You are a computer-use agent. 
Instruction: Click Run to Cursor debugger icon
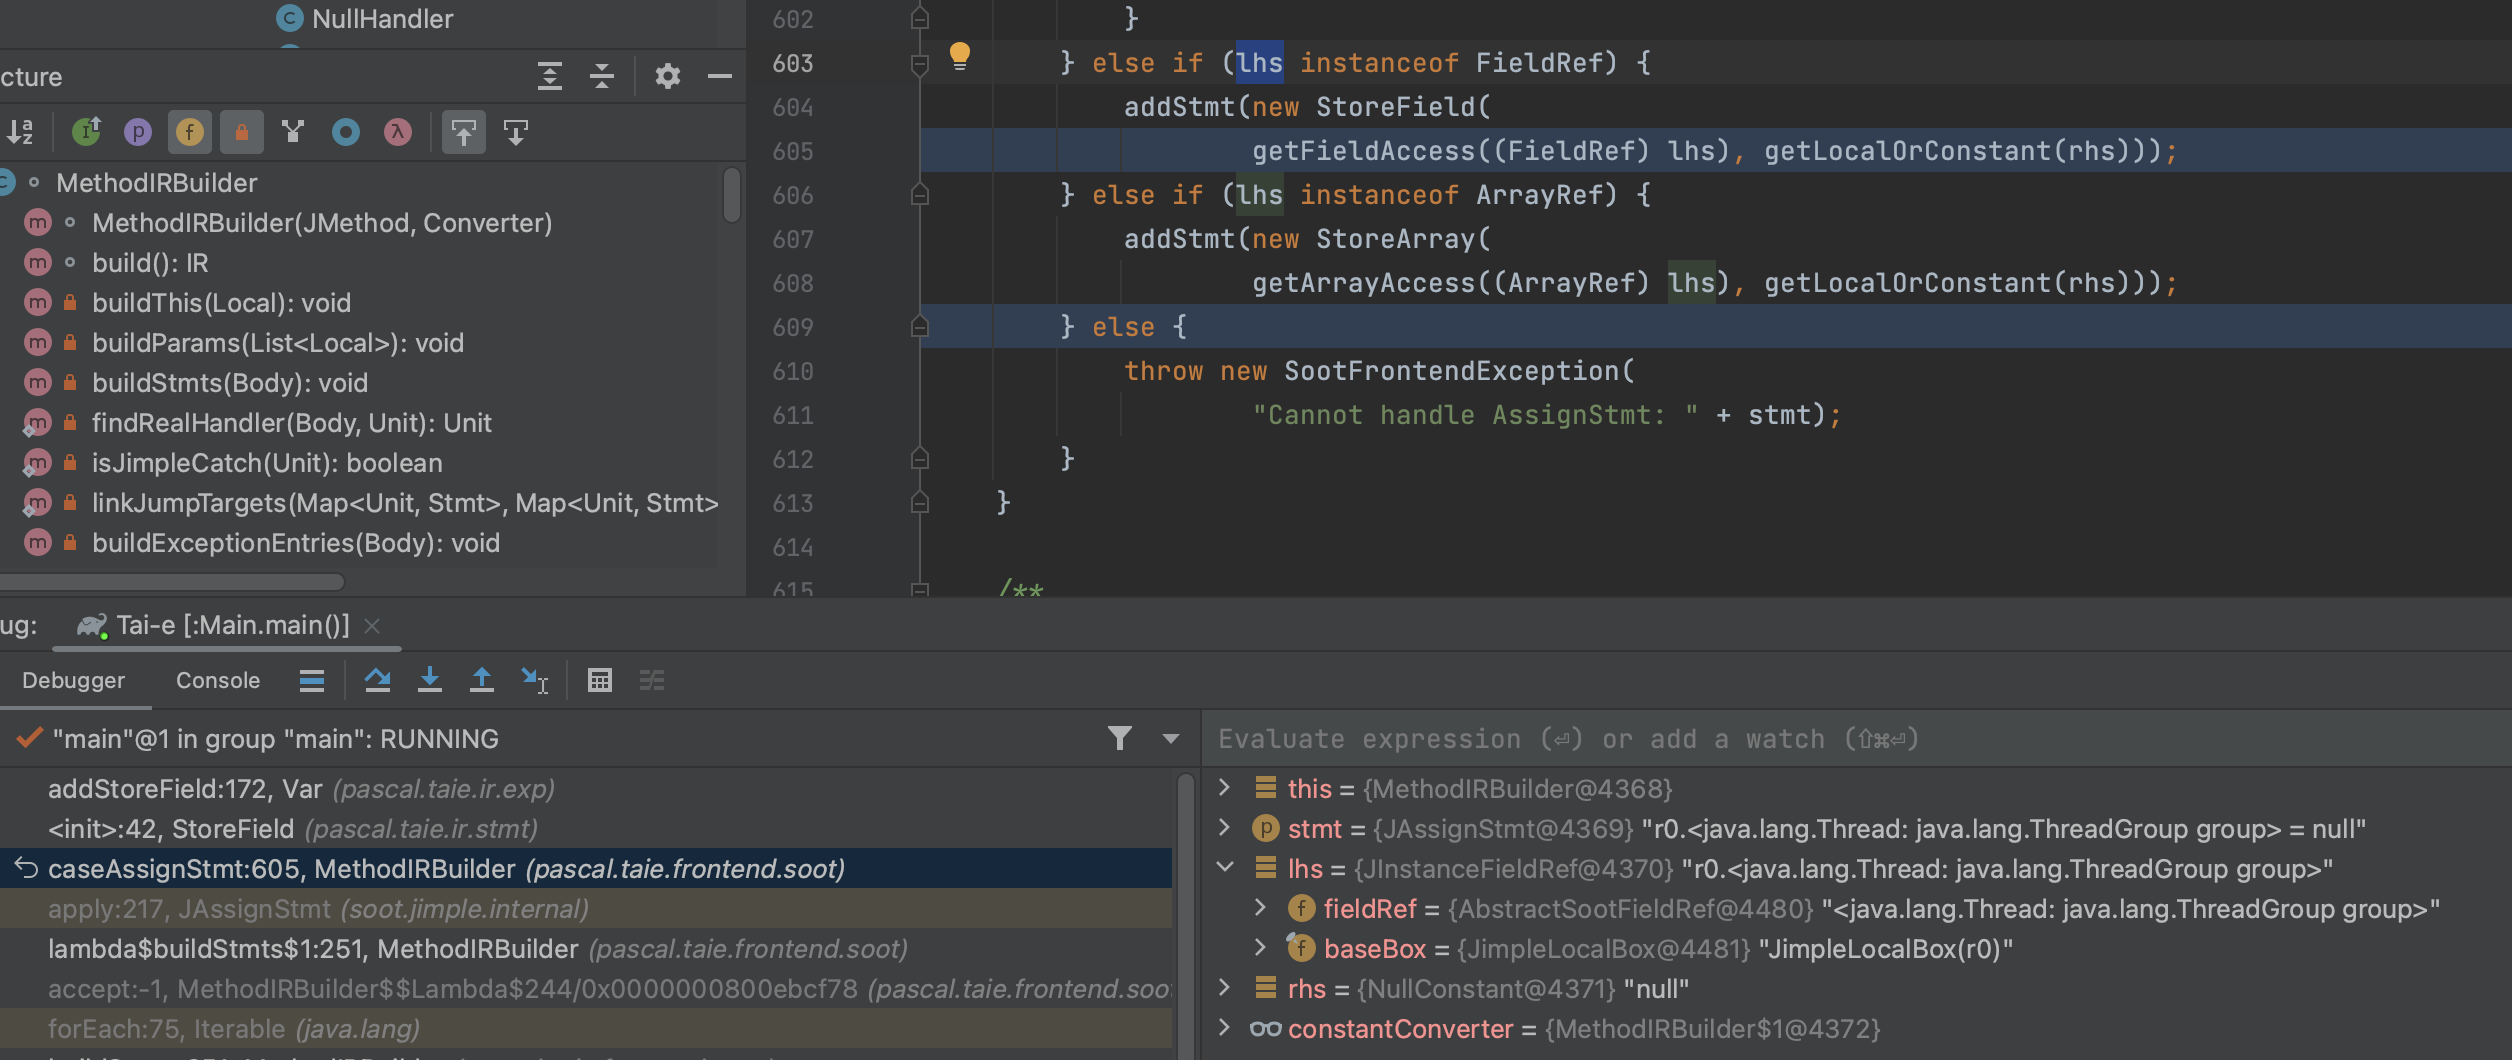pos(535,681)
